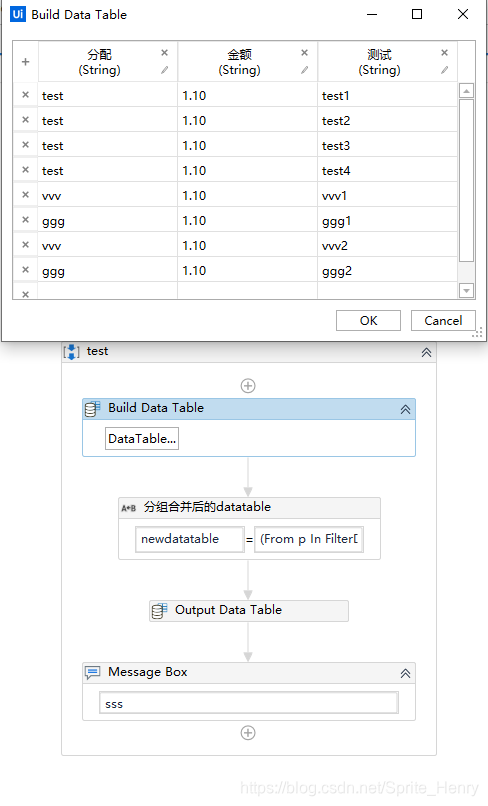Select the test4 cell
The width and height of the screenshot is (488, 806).
[x=387, y=170]
